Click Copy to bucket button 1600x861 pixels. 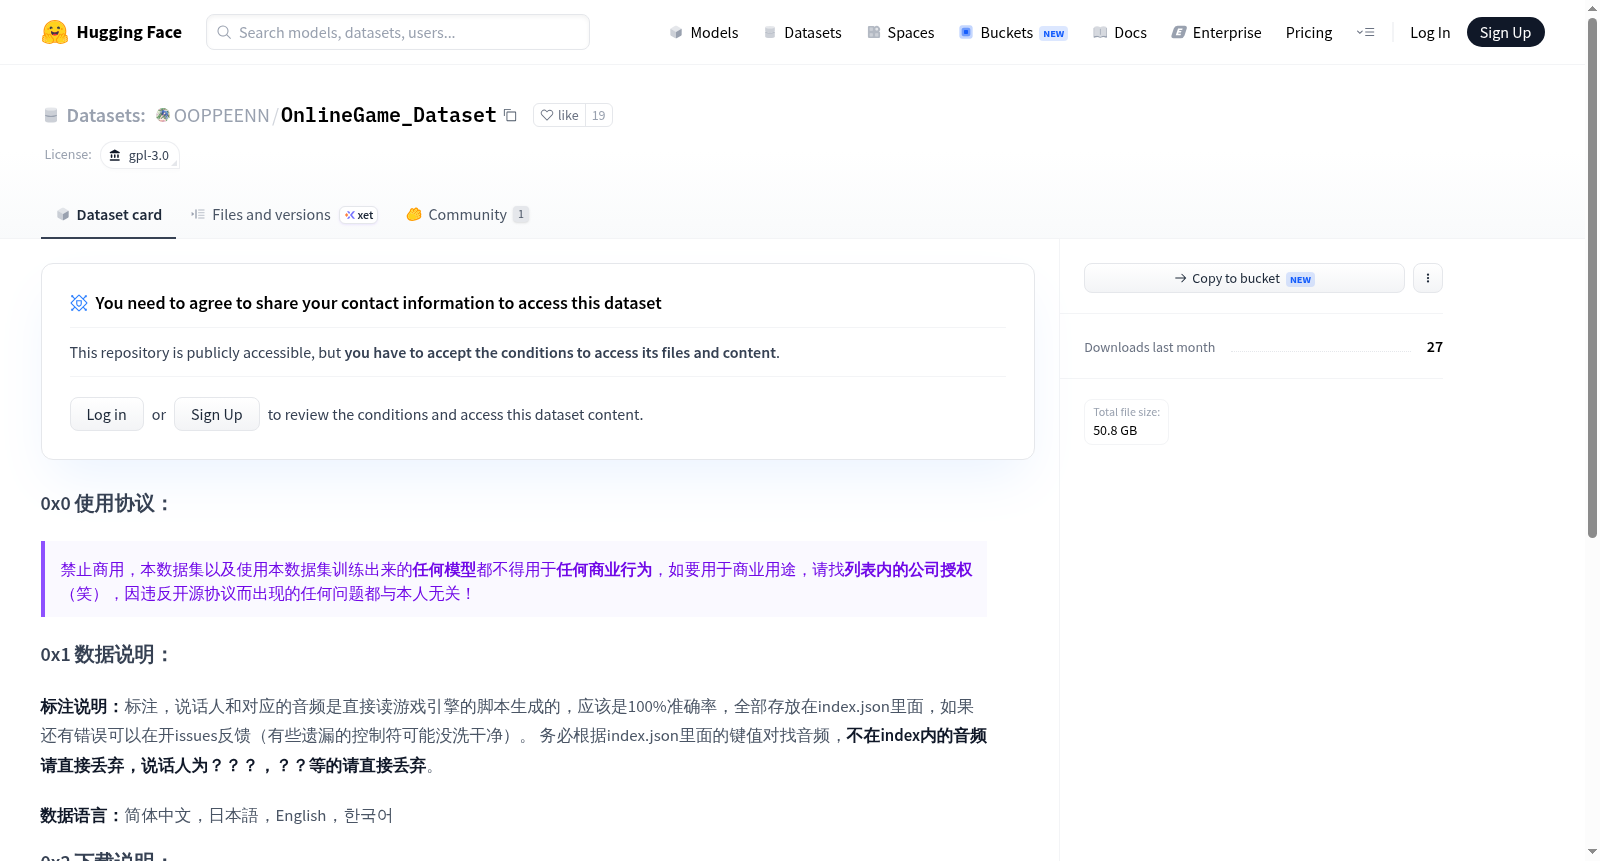[1244, 278]
